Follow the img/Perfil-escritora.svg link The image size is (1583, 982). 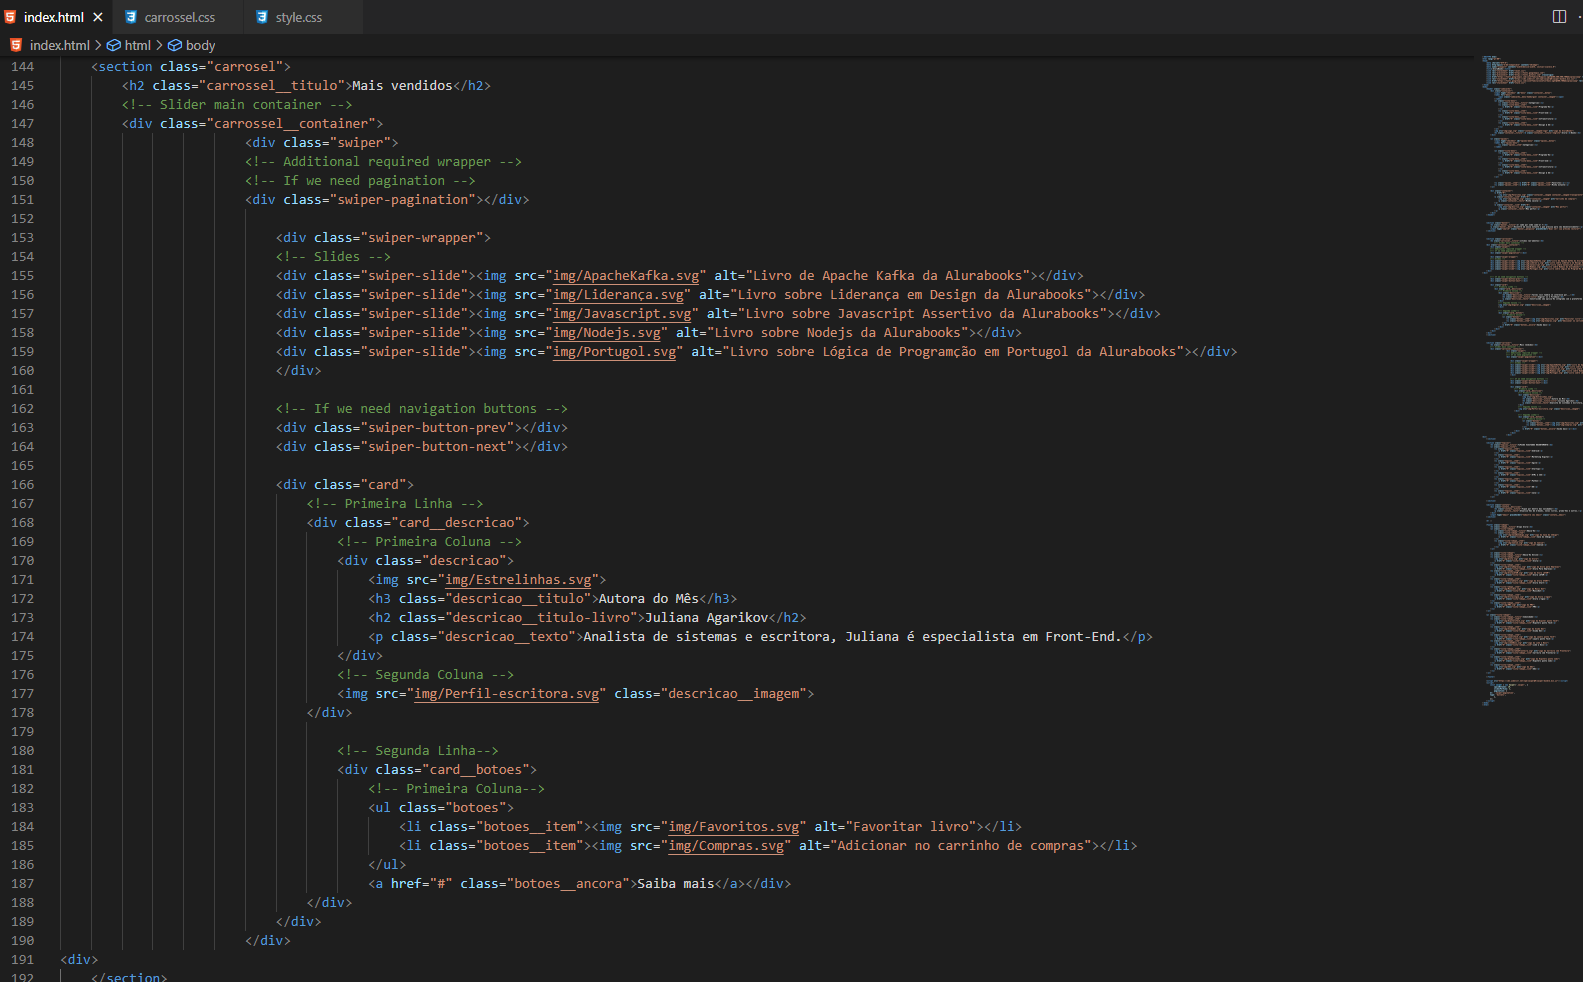coord(506,694)
